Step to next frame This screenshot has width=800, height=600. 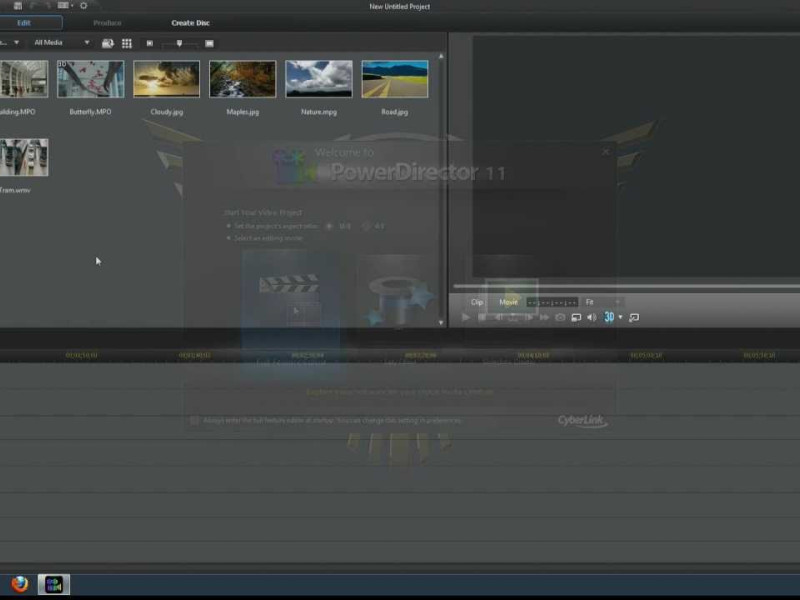pos(529,317)
